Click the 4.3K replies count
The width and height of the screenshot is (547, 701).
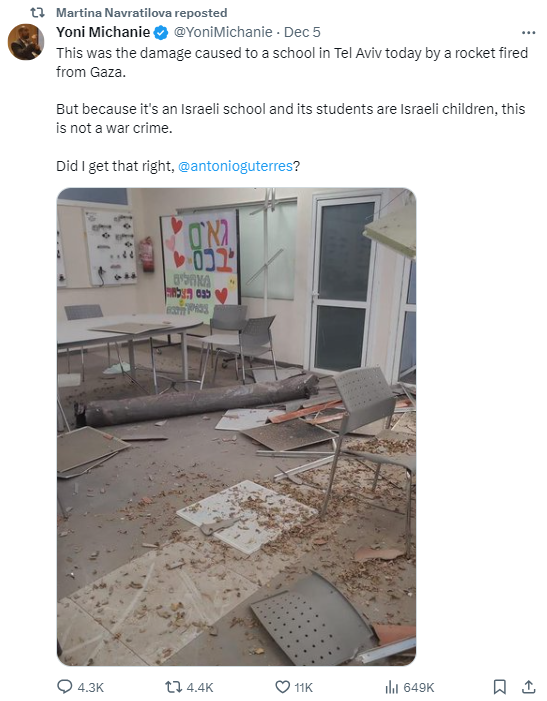point(91,687)
